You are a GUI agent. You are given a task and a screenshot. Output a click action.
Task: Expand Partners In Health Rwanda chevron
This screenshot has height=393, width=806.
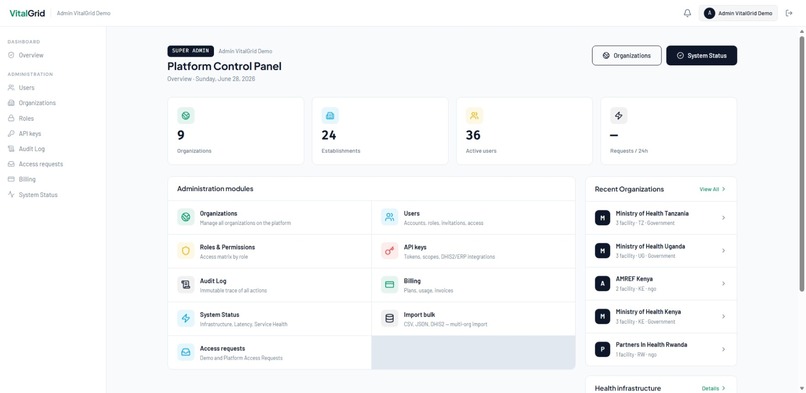coord(723,349)
